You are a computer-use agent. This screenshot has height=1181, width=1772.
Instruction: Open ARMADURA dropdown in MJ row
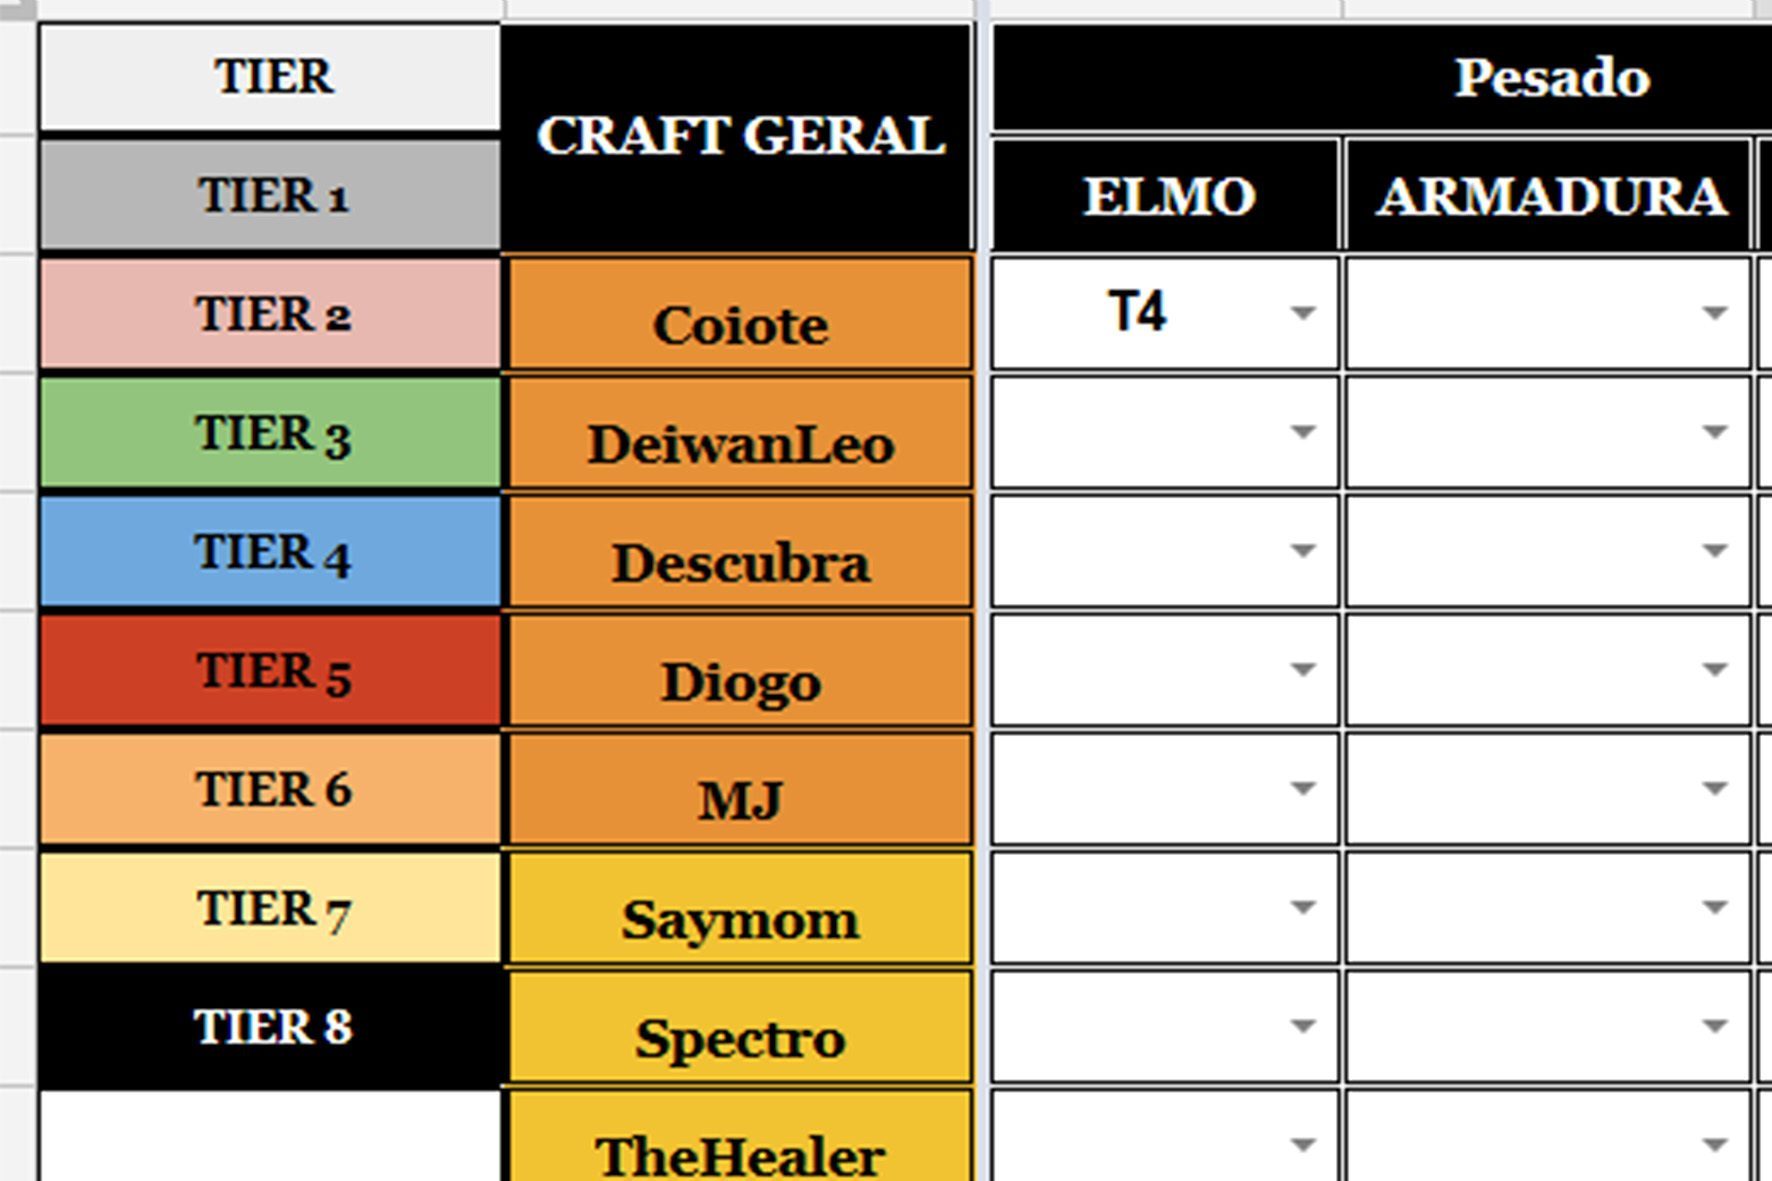point(1715,789)
